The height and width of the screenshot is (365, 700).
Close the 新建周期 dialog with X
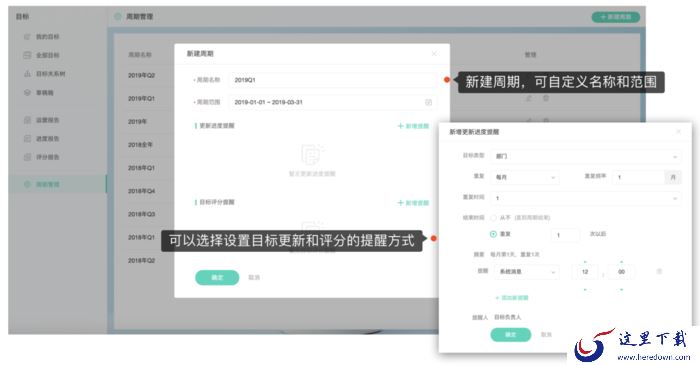tap(434, 54)
